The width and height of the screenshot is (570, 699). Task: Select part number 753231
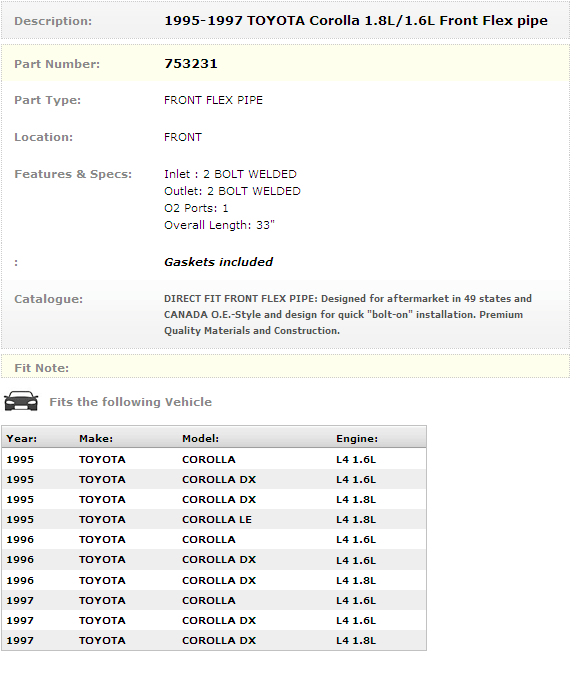click(191, 64)
